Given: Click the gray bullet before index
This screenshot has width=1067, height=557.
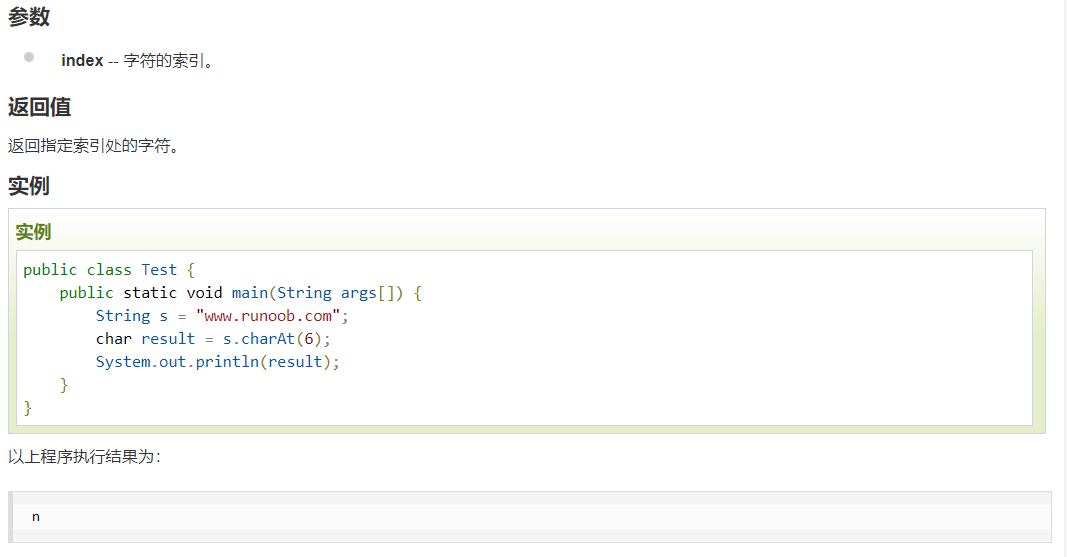Looking at the screenshot, I should (x=29, y=57).
